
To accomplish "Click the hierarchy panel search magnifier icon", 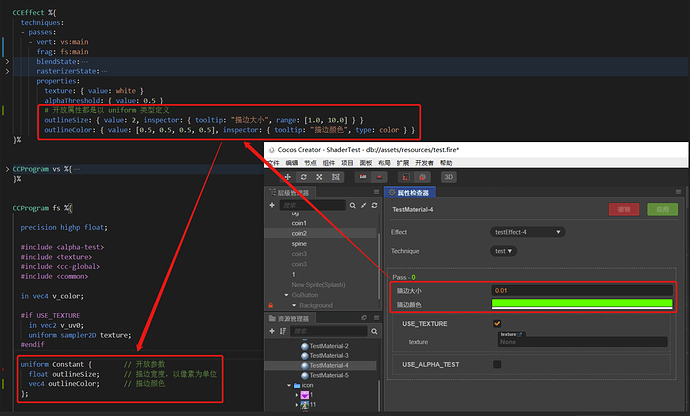I will coord(352,205).
